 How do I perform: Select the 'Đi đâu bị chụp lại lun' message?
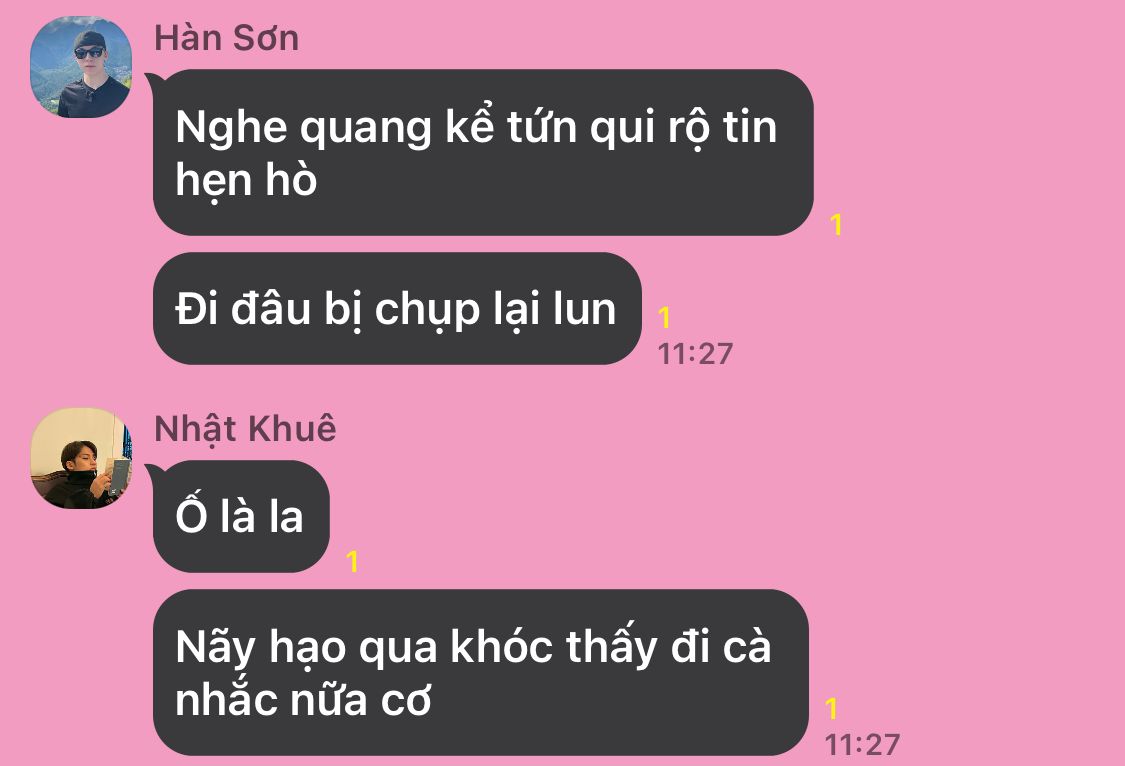point(397,308)
